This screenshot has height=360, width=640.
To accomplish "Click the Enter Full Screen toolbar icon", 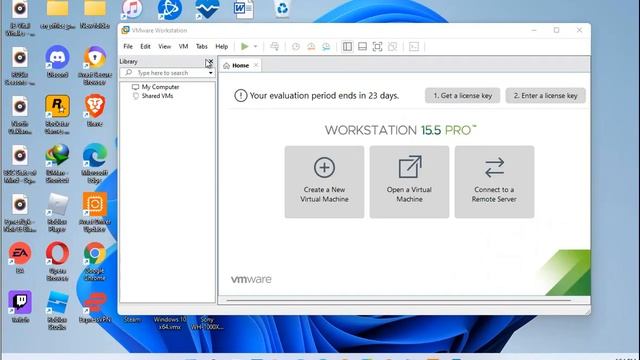I will point(378,47).
